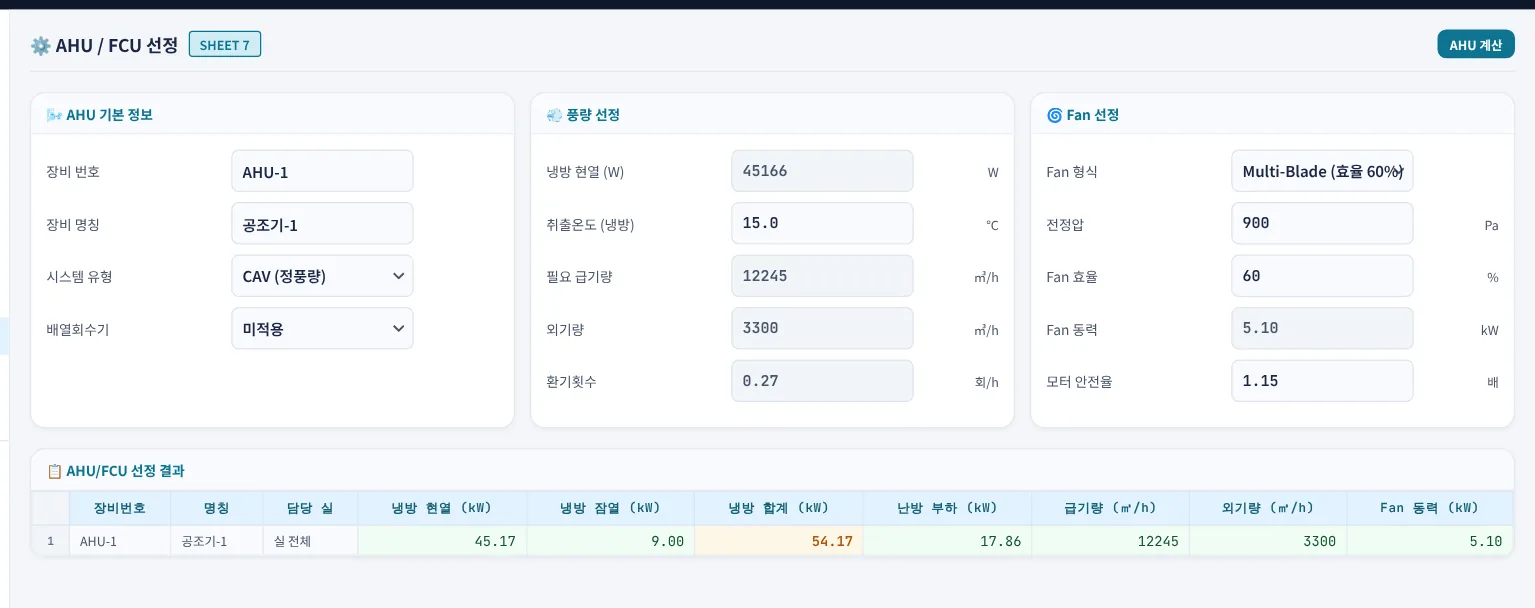Click the 취출온도 (냉방) label
Screen dimensions: 1535x608
click(590, 225)
